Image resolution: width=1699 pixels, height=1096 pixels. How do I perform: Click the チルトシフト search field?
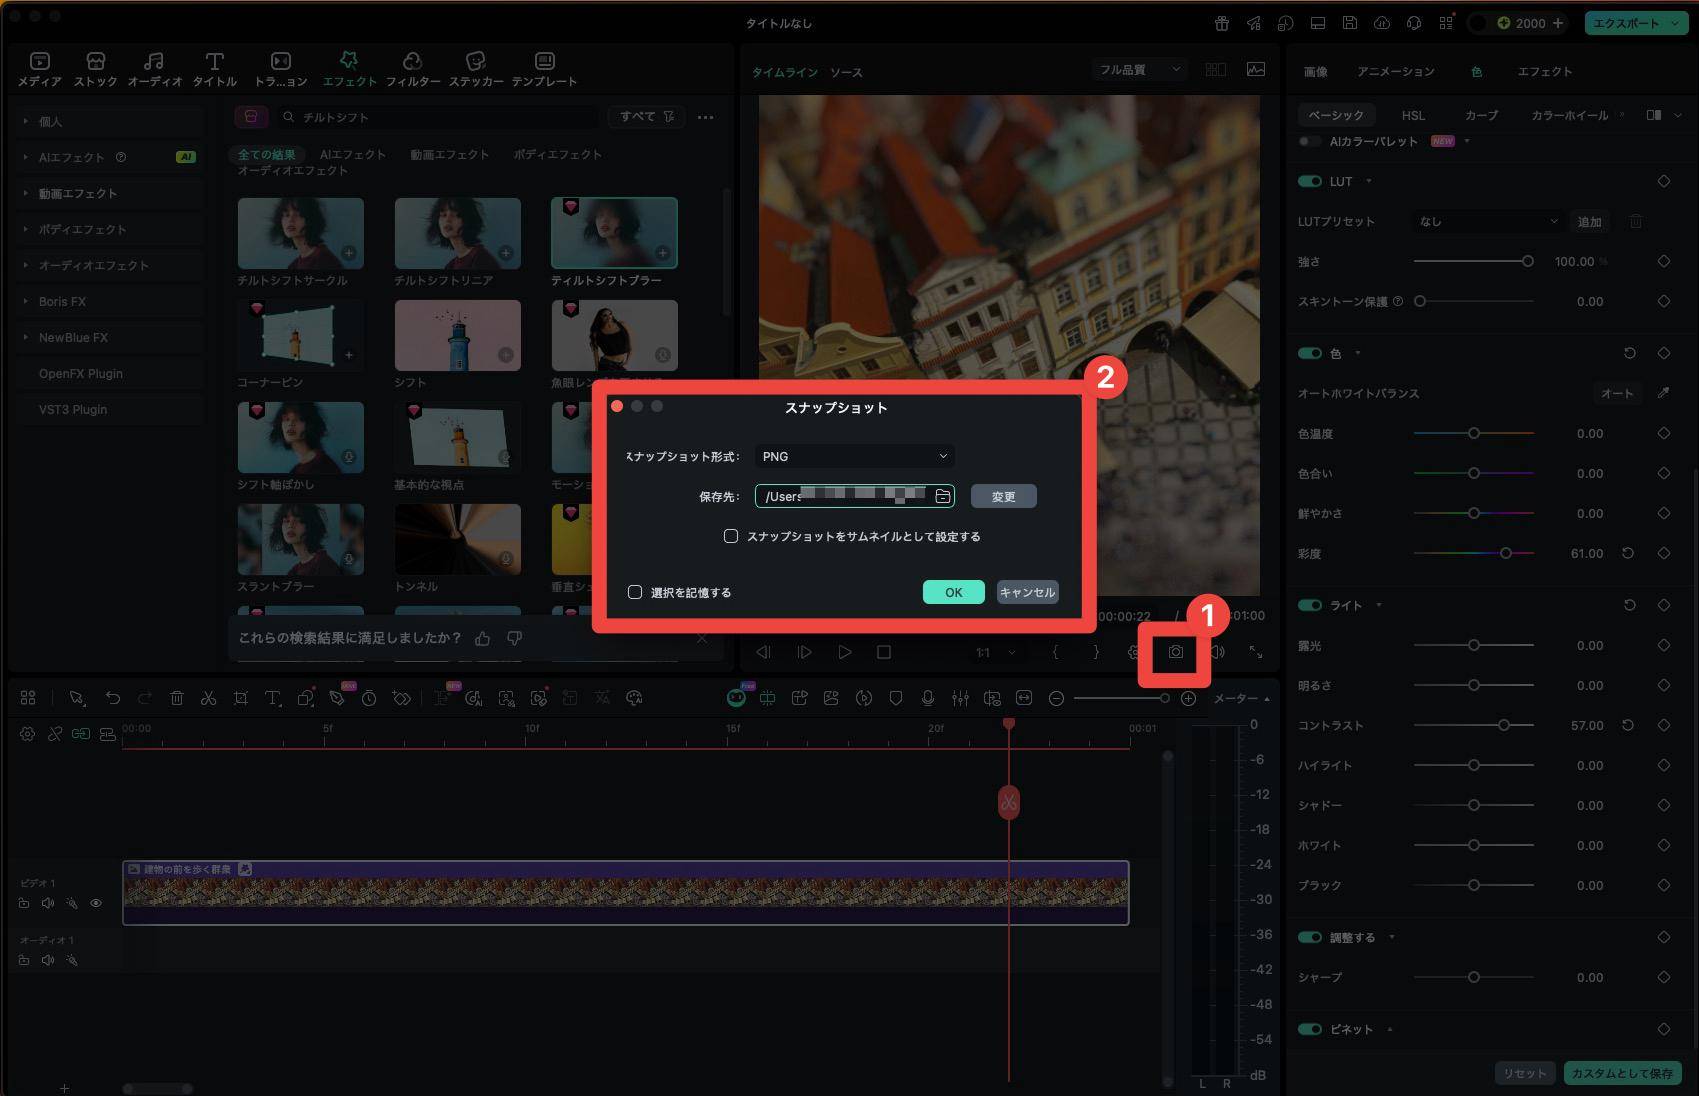[x=437, y=117]
